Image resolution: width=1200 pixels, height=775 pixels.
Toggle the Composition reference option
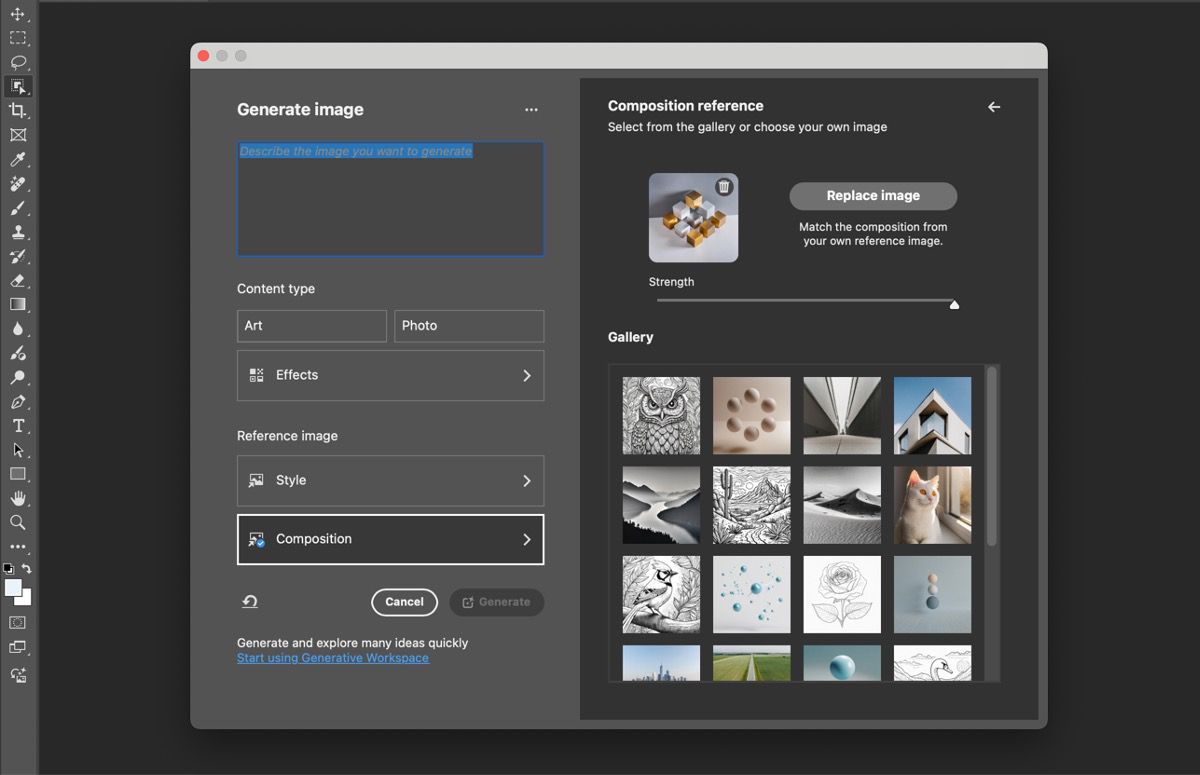click(x=390, y=538)
